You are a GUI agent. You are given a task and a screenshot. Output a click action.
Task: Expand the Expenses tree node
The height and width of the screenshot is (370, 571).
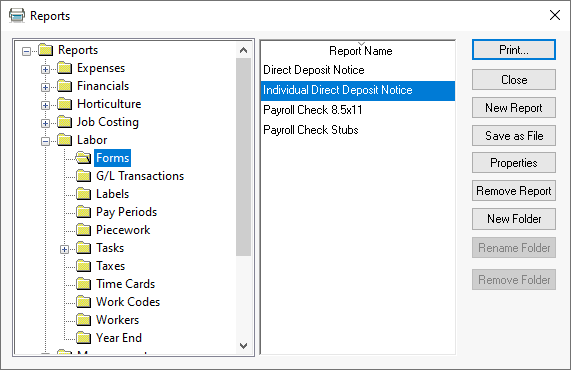45,69
